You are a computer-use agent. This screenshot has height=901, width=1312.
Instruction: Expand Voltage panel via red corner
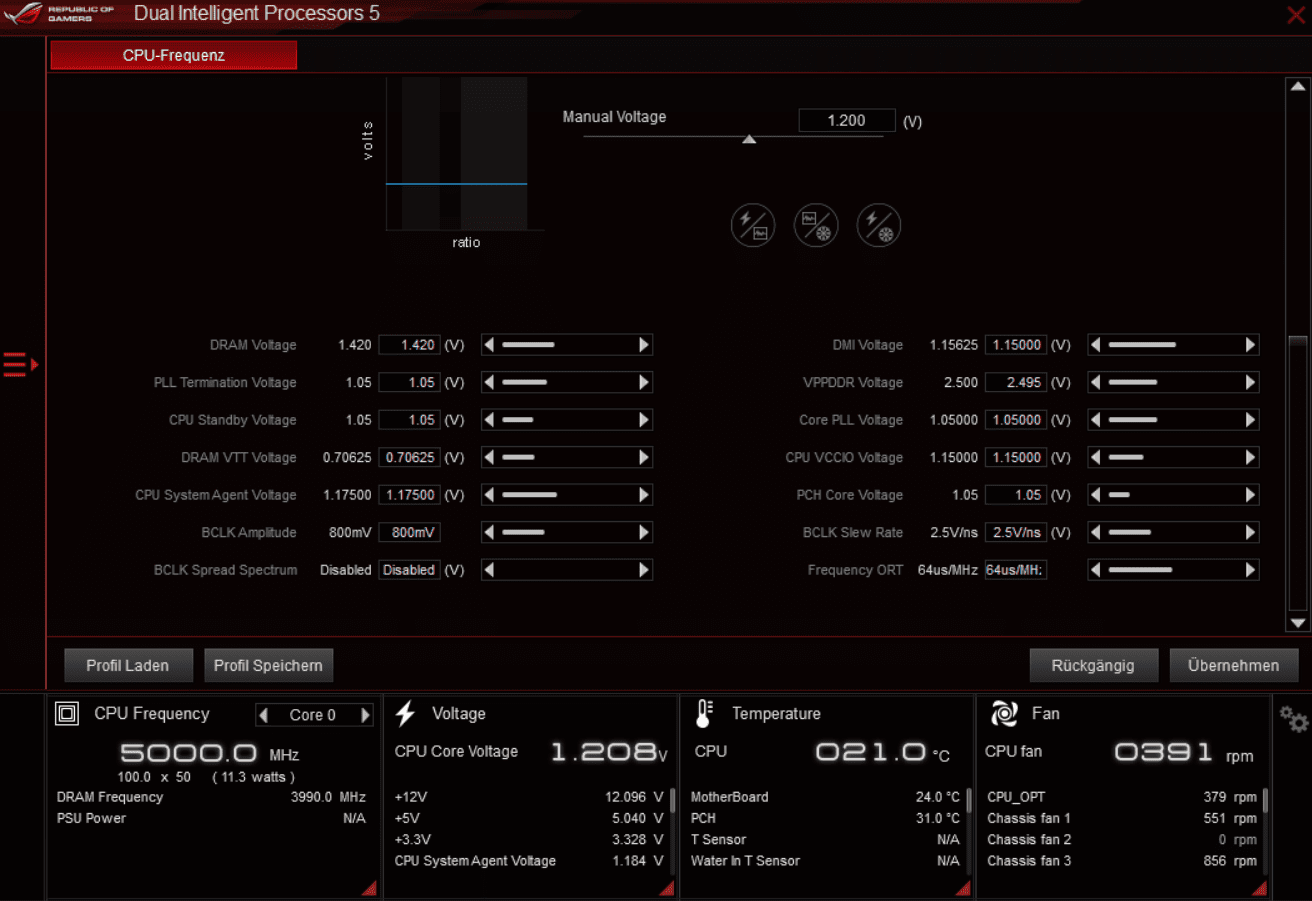tap(669, 888)
